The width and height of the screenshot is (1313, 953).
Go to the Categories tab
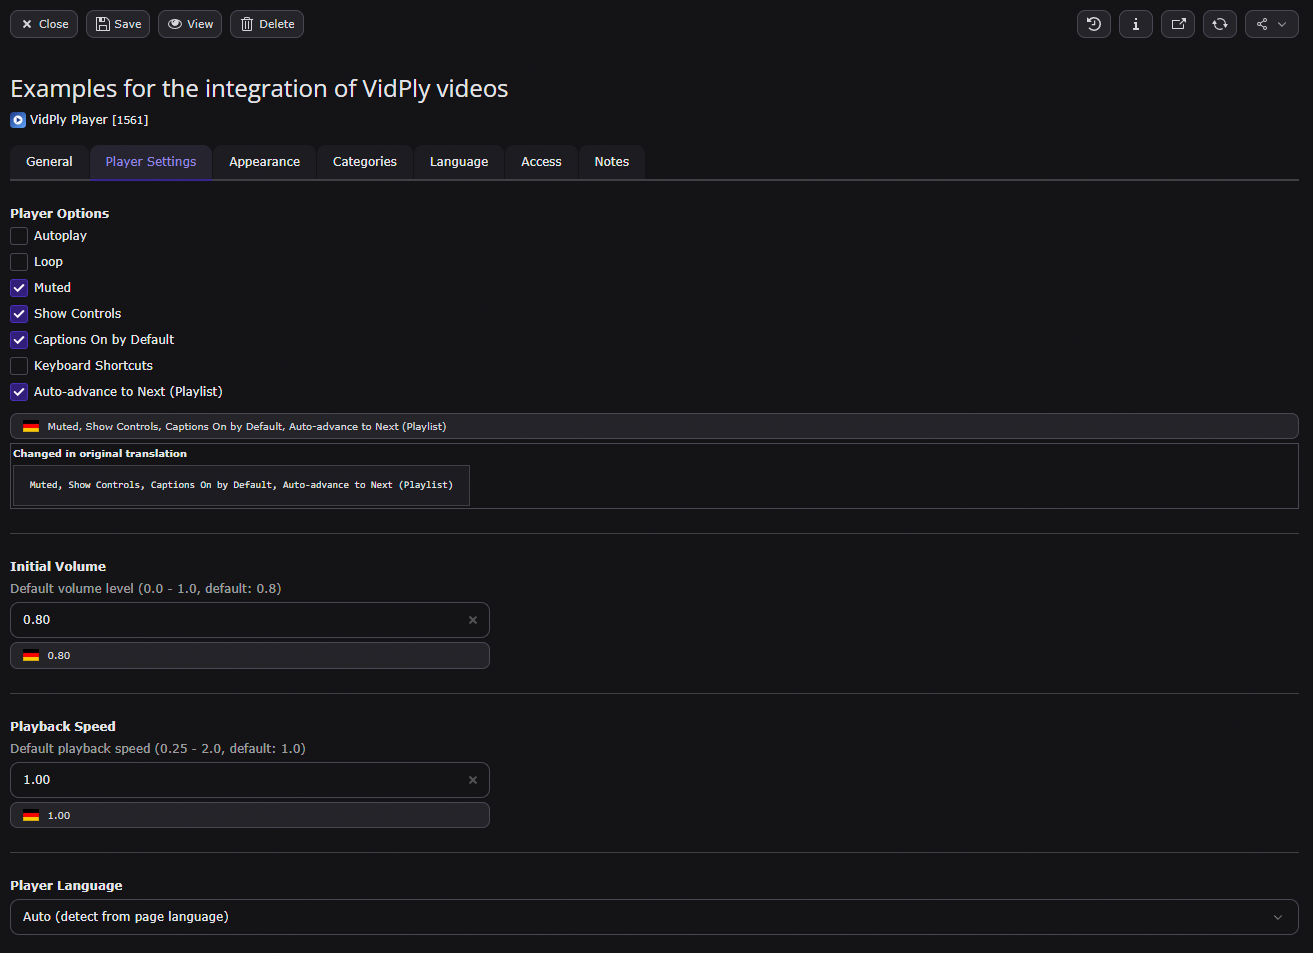(x=365, y=162)
